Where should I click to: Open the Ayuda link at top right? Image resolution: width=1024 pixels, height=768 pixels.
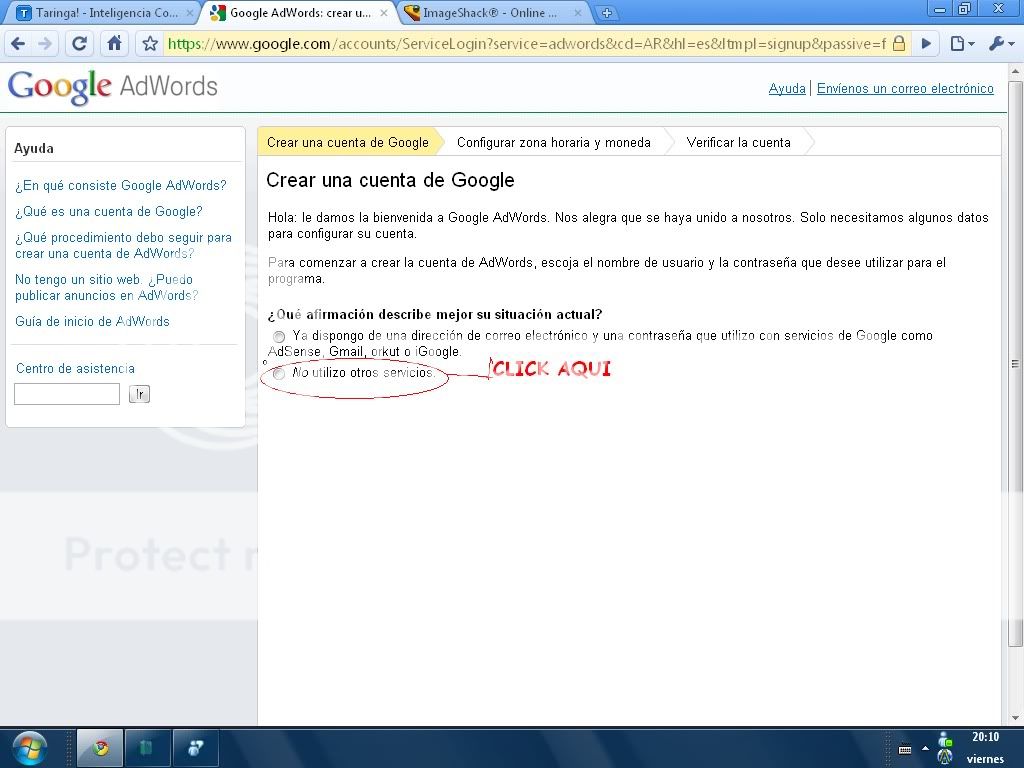tap(787, 89)
